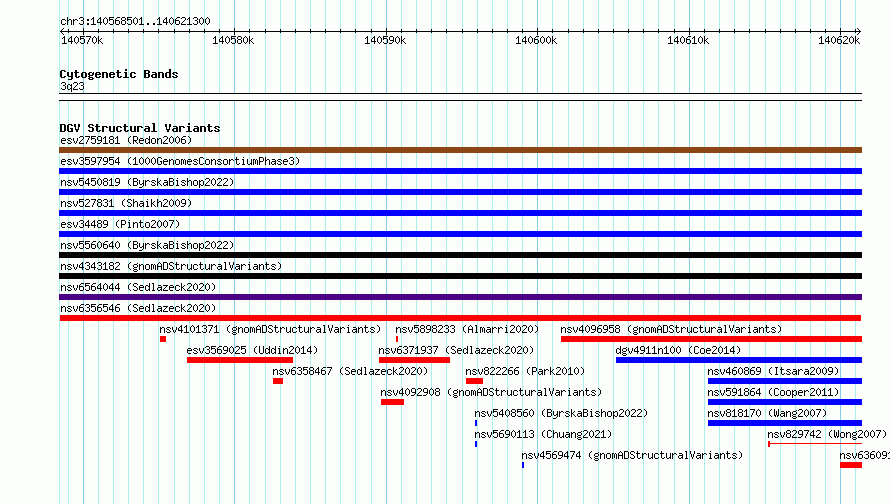Open nsv4096958 (gnomADStructuralVariants) label
This screenshot has height=504, width=890.
671,329
